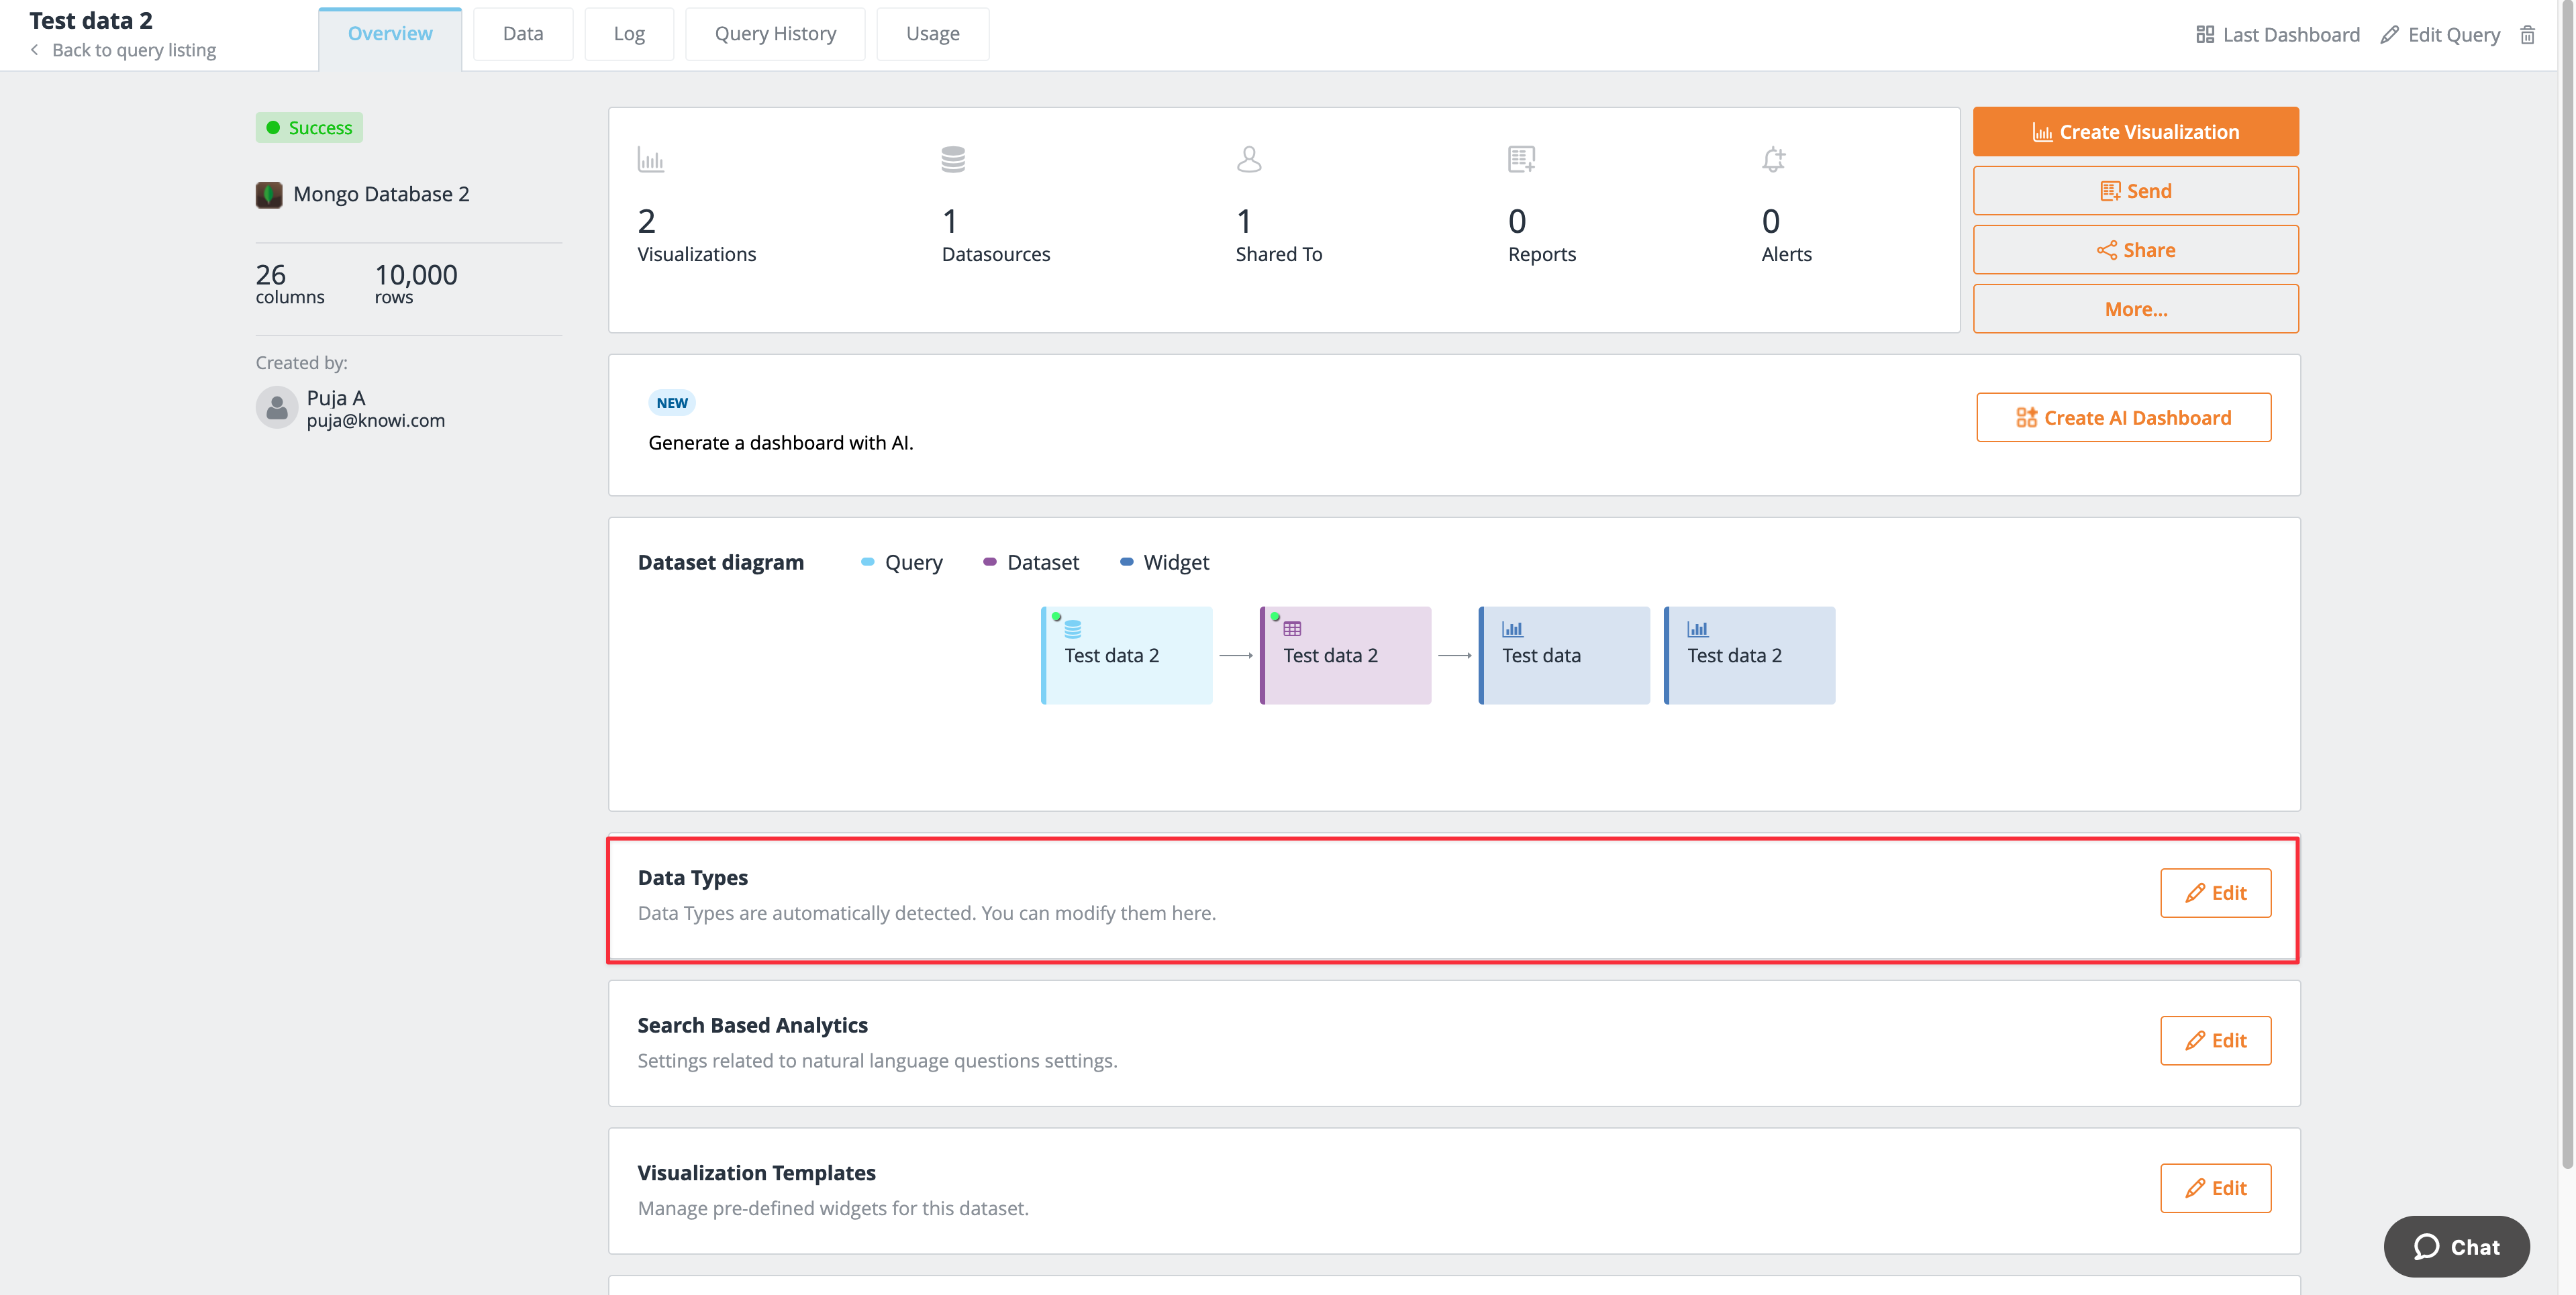Screen dimensions: 2576x1295
Task: Switch to the Query History tab
Action: coord(775,33)
